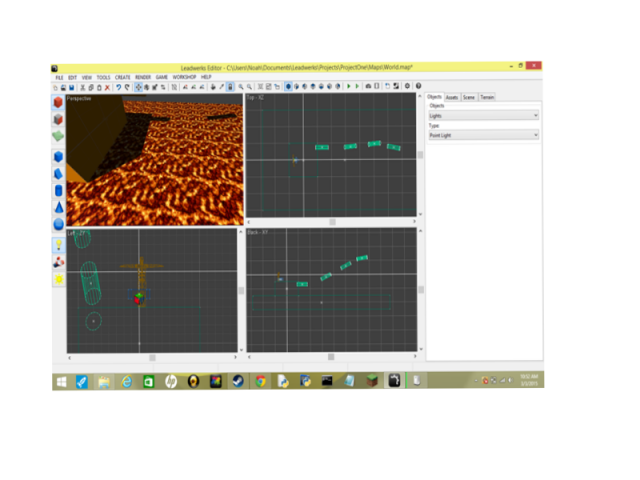This screenshot has height=480, width=640.
Task: Open Steam from the Windows taskbar
Action: click(x=237, y=381)
